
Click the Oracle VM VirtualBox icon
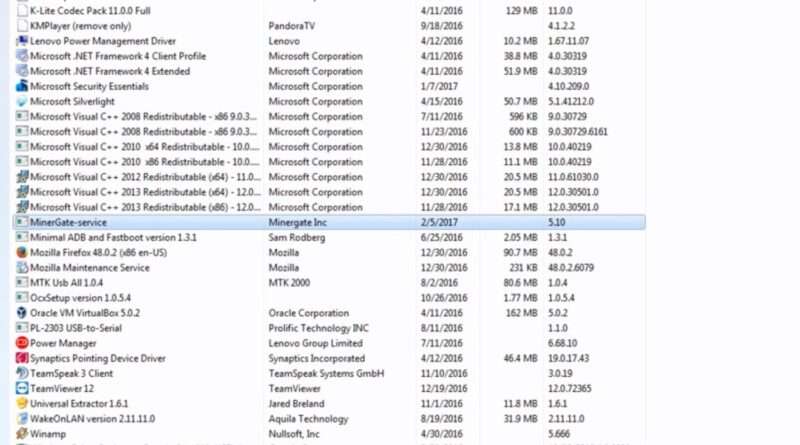tap(22, 313)
